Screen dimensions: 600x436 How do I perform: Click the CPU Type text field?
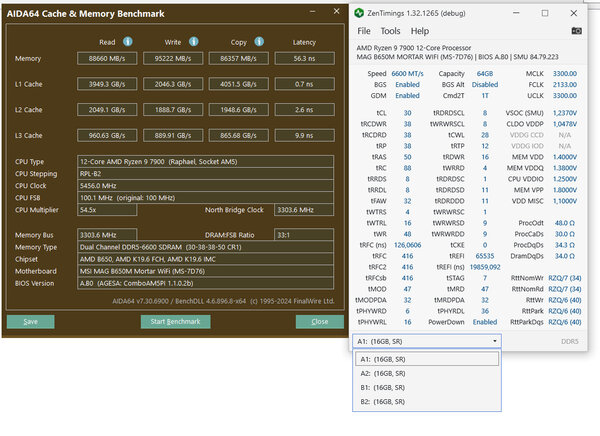(x=205, y=160)
